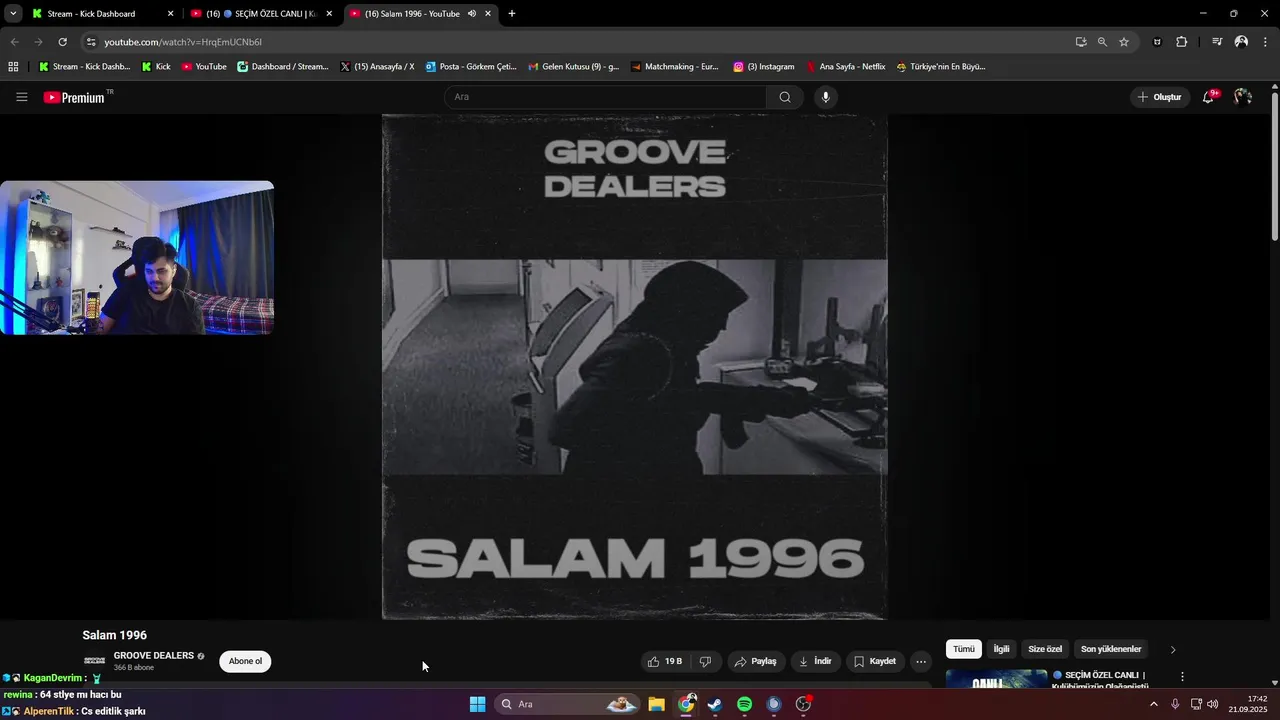This screenshot has height=720, width=1280.
Task: Click the page vertical scrollbar
Action: (x=1274, y=165)
